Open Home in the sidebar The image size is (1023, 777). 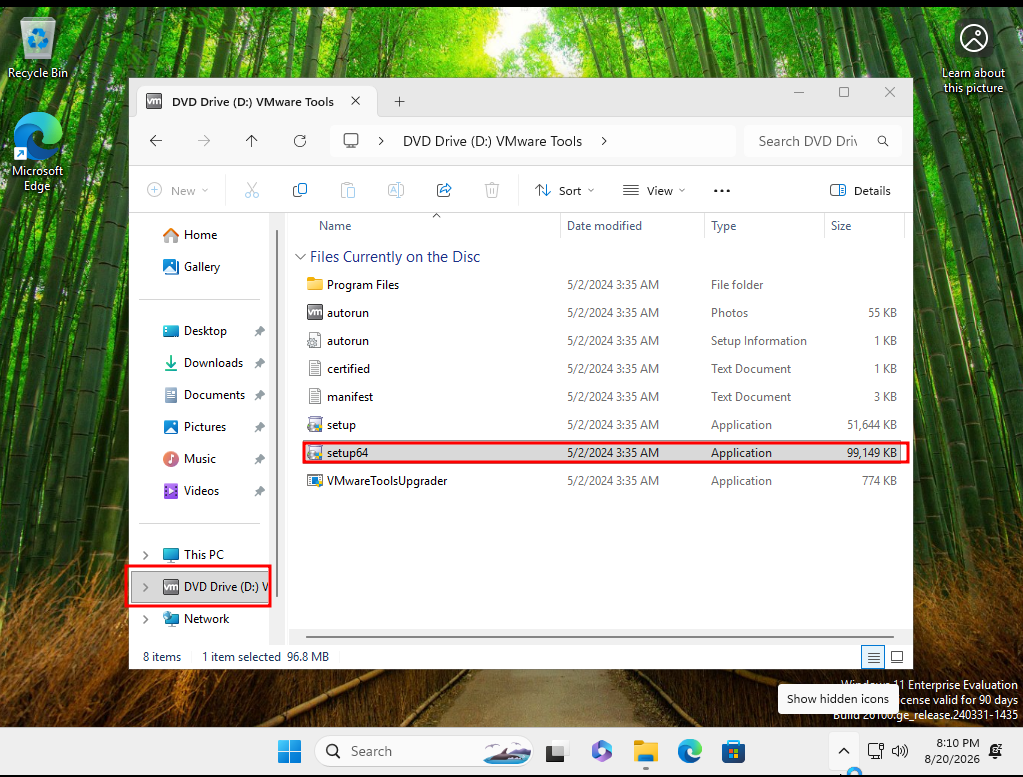(200, 235)
